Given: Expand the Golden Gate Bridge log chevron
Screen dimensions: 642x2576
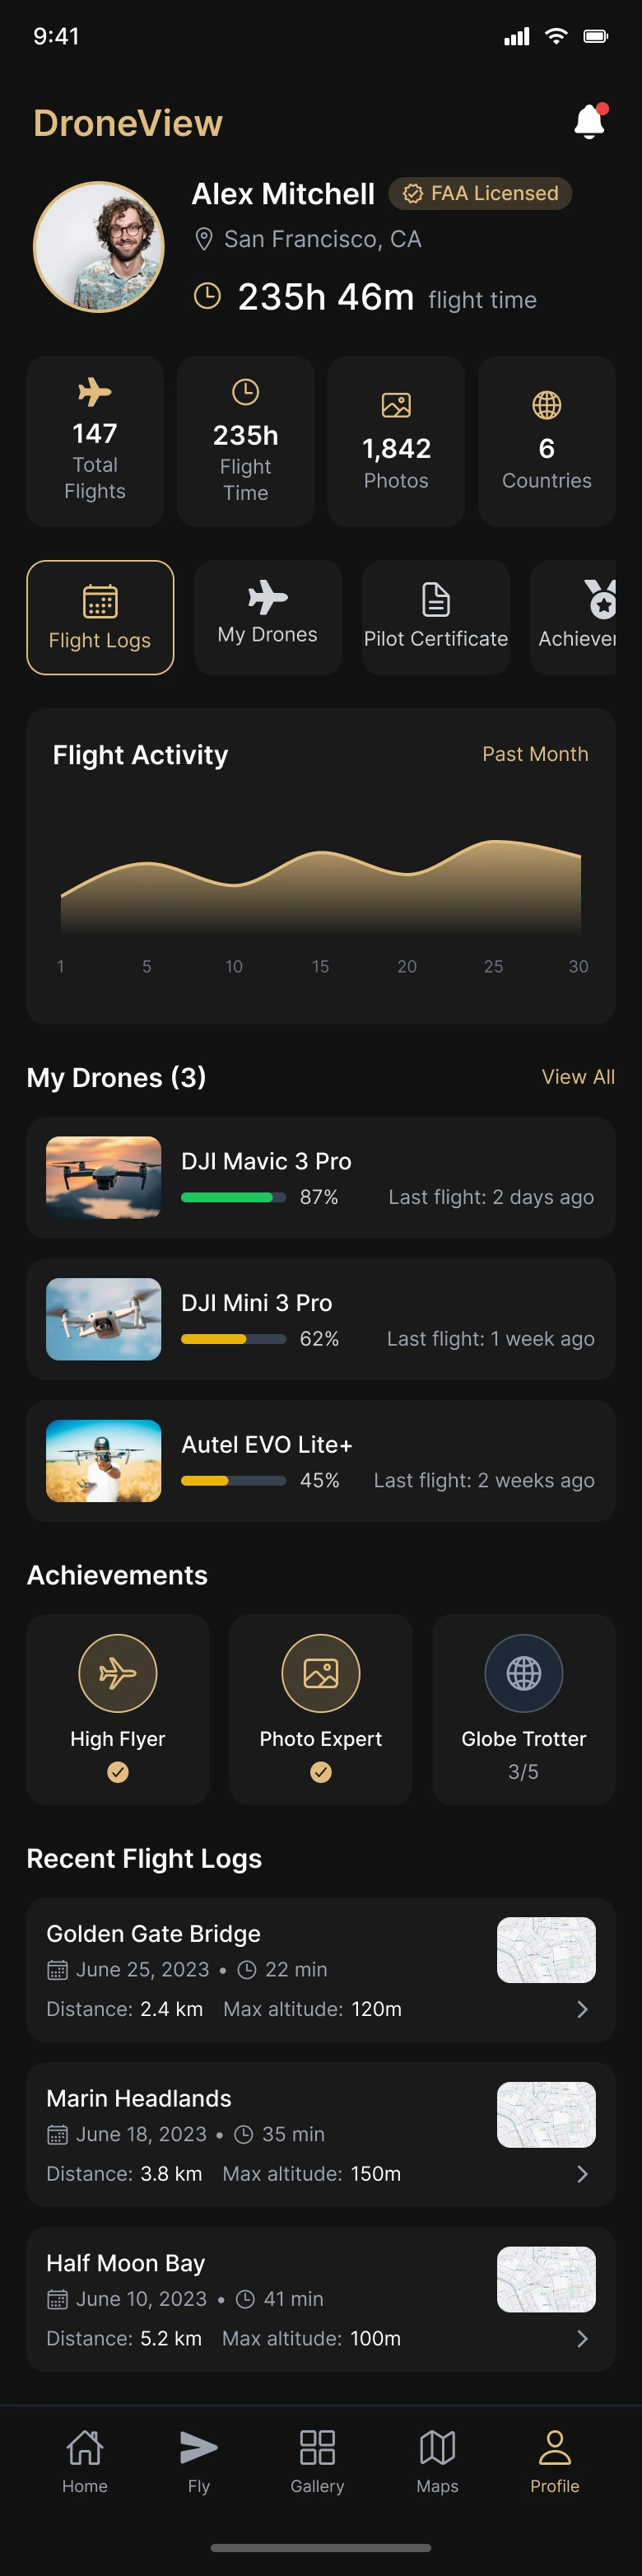Looking at the screenshot, I should click(x=582, y=2009).
